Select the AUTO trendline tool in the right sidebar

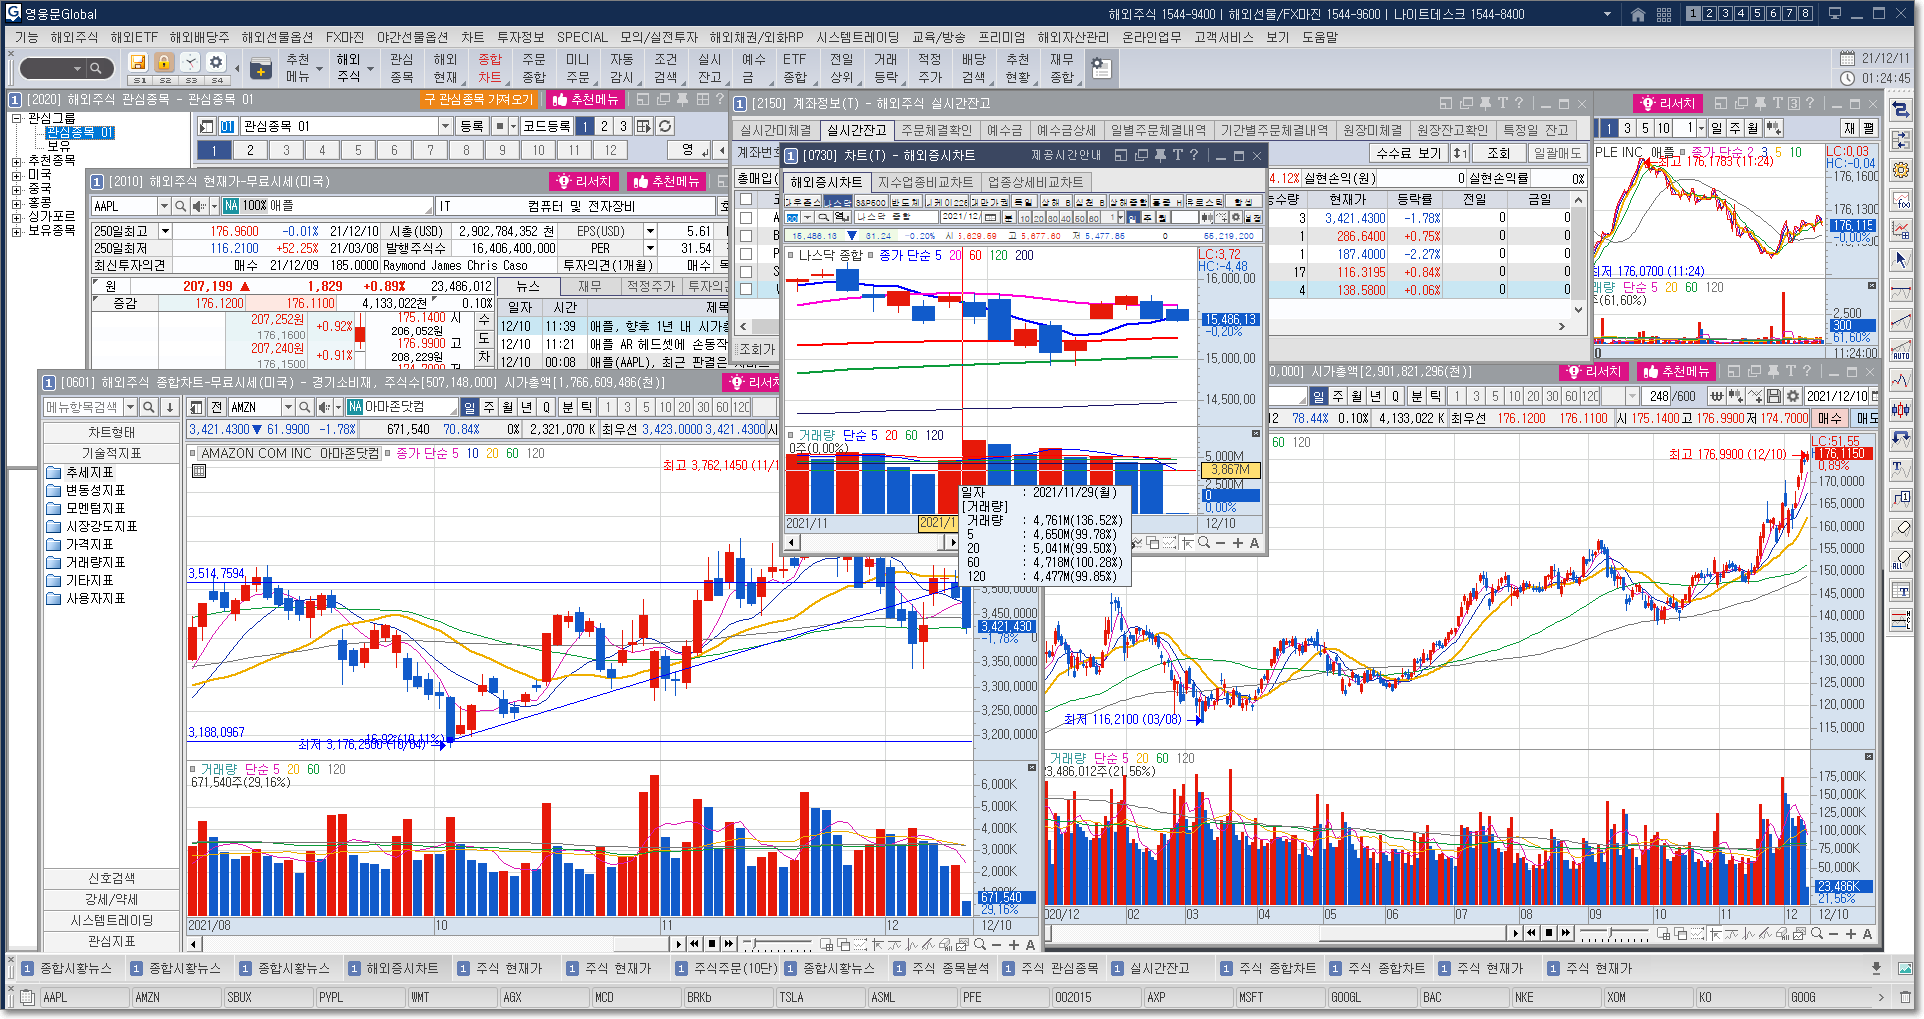[x=1901, y=350]
